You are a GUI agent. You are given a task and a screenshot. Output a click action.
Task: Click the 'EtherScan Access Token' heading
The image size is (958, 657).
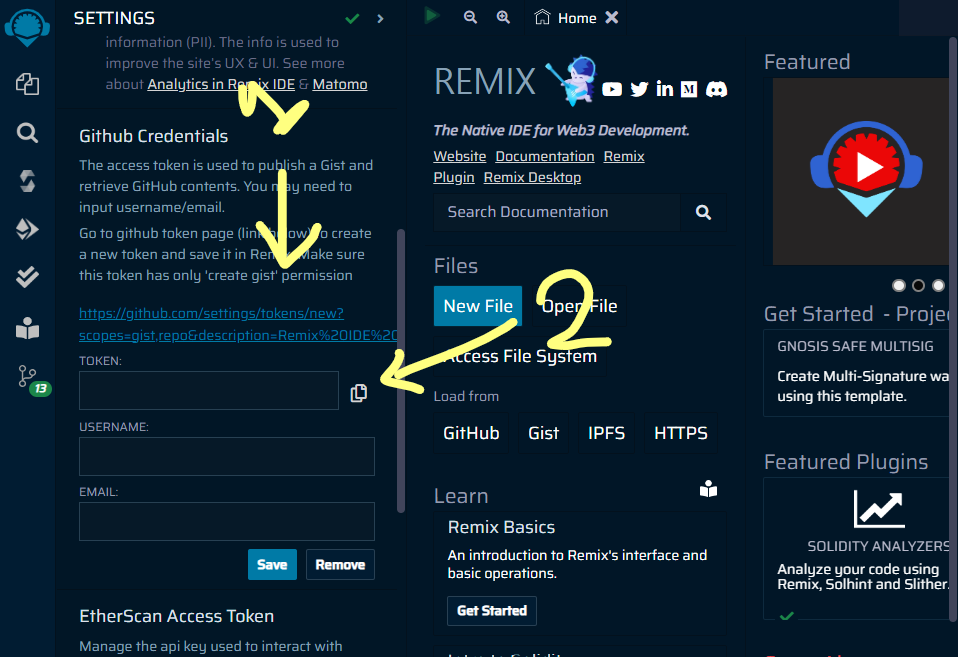click(x=177, y=616)
